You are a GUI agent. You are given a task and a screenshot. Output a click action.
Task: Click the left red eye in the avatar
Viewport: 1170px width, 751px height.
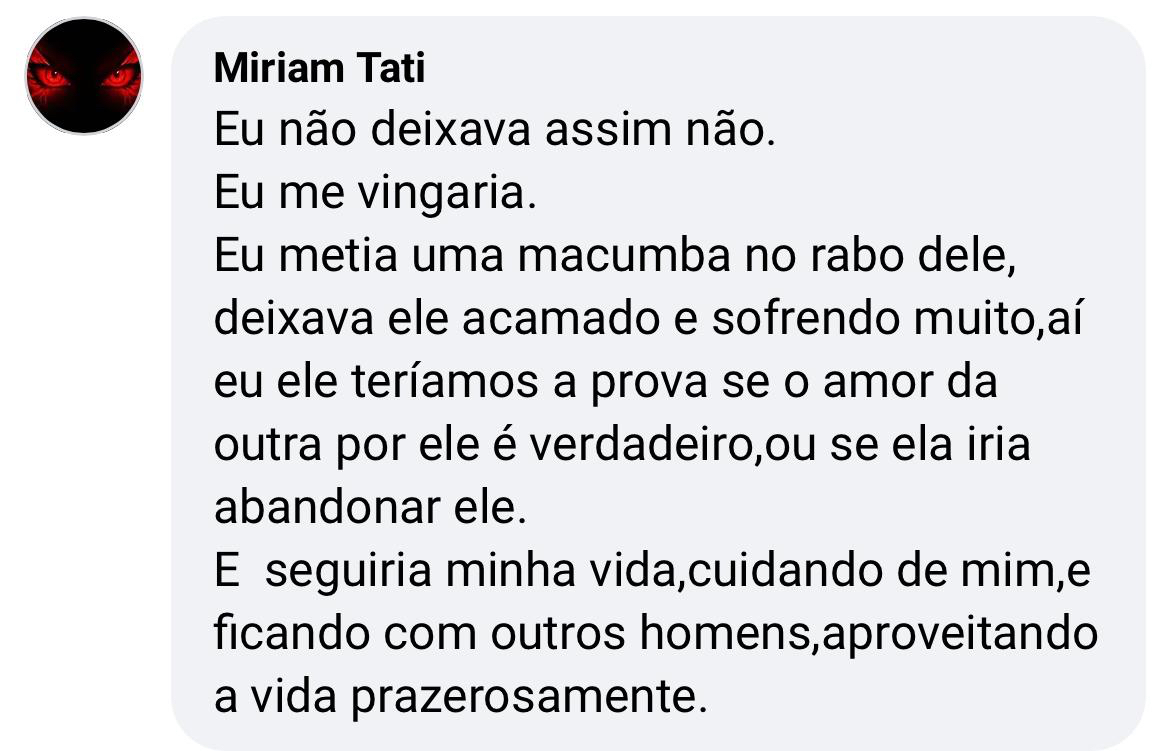click(50, 76)
